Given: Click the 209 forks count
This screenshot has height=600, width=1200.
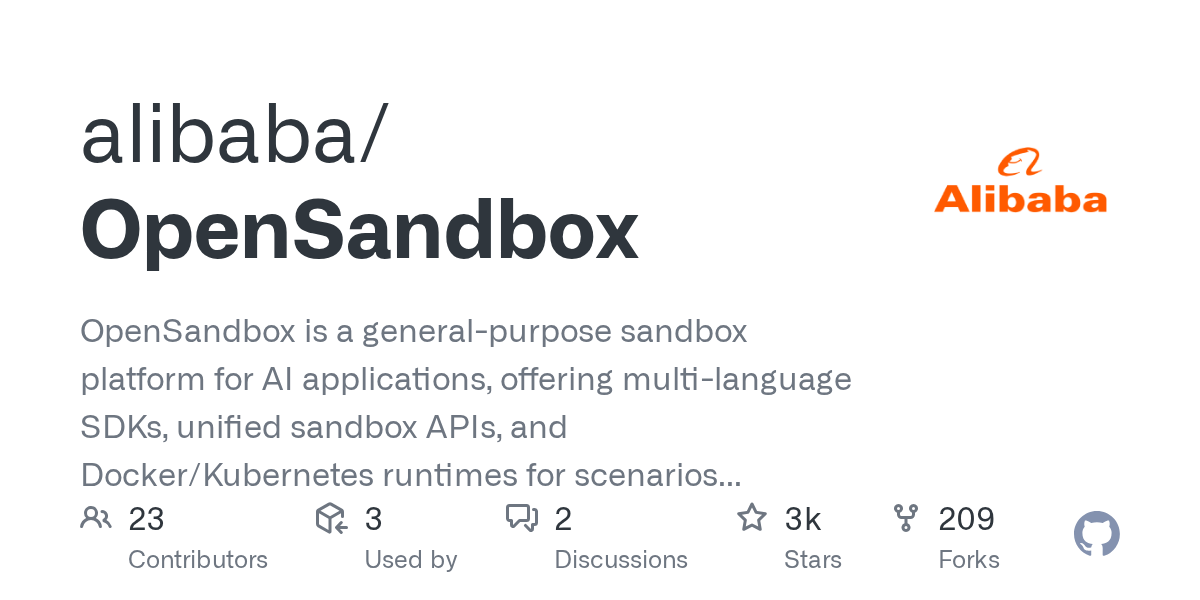Looking at the screenshot, I should coord(966,519).
